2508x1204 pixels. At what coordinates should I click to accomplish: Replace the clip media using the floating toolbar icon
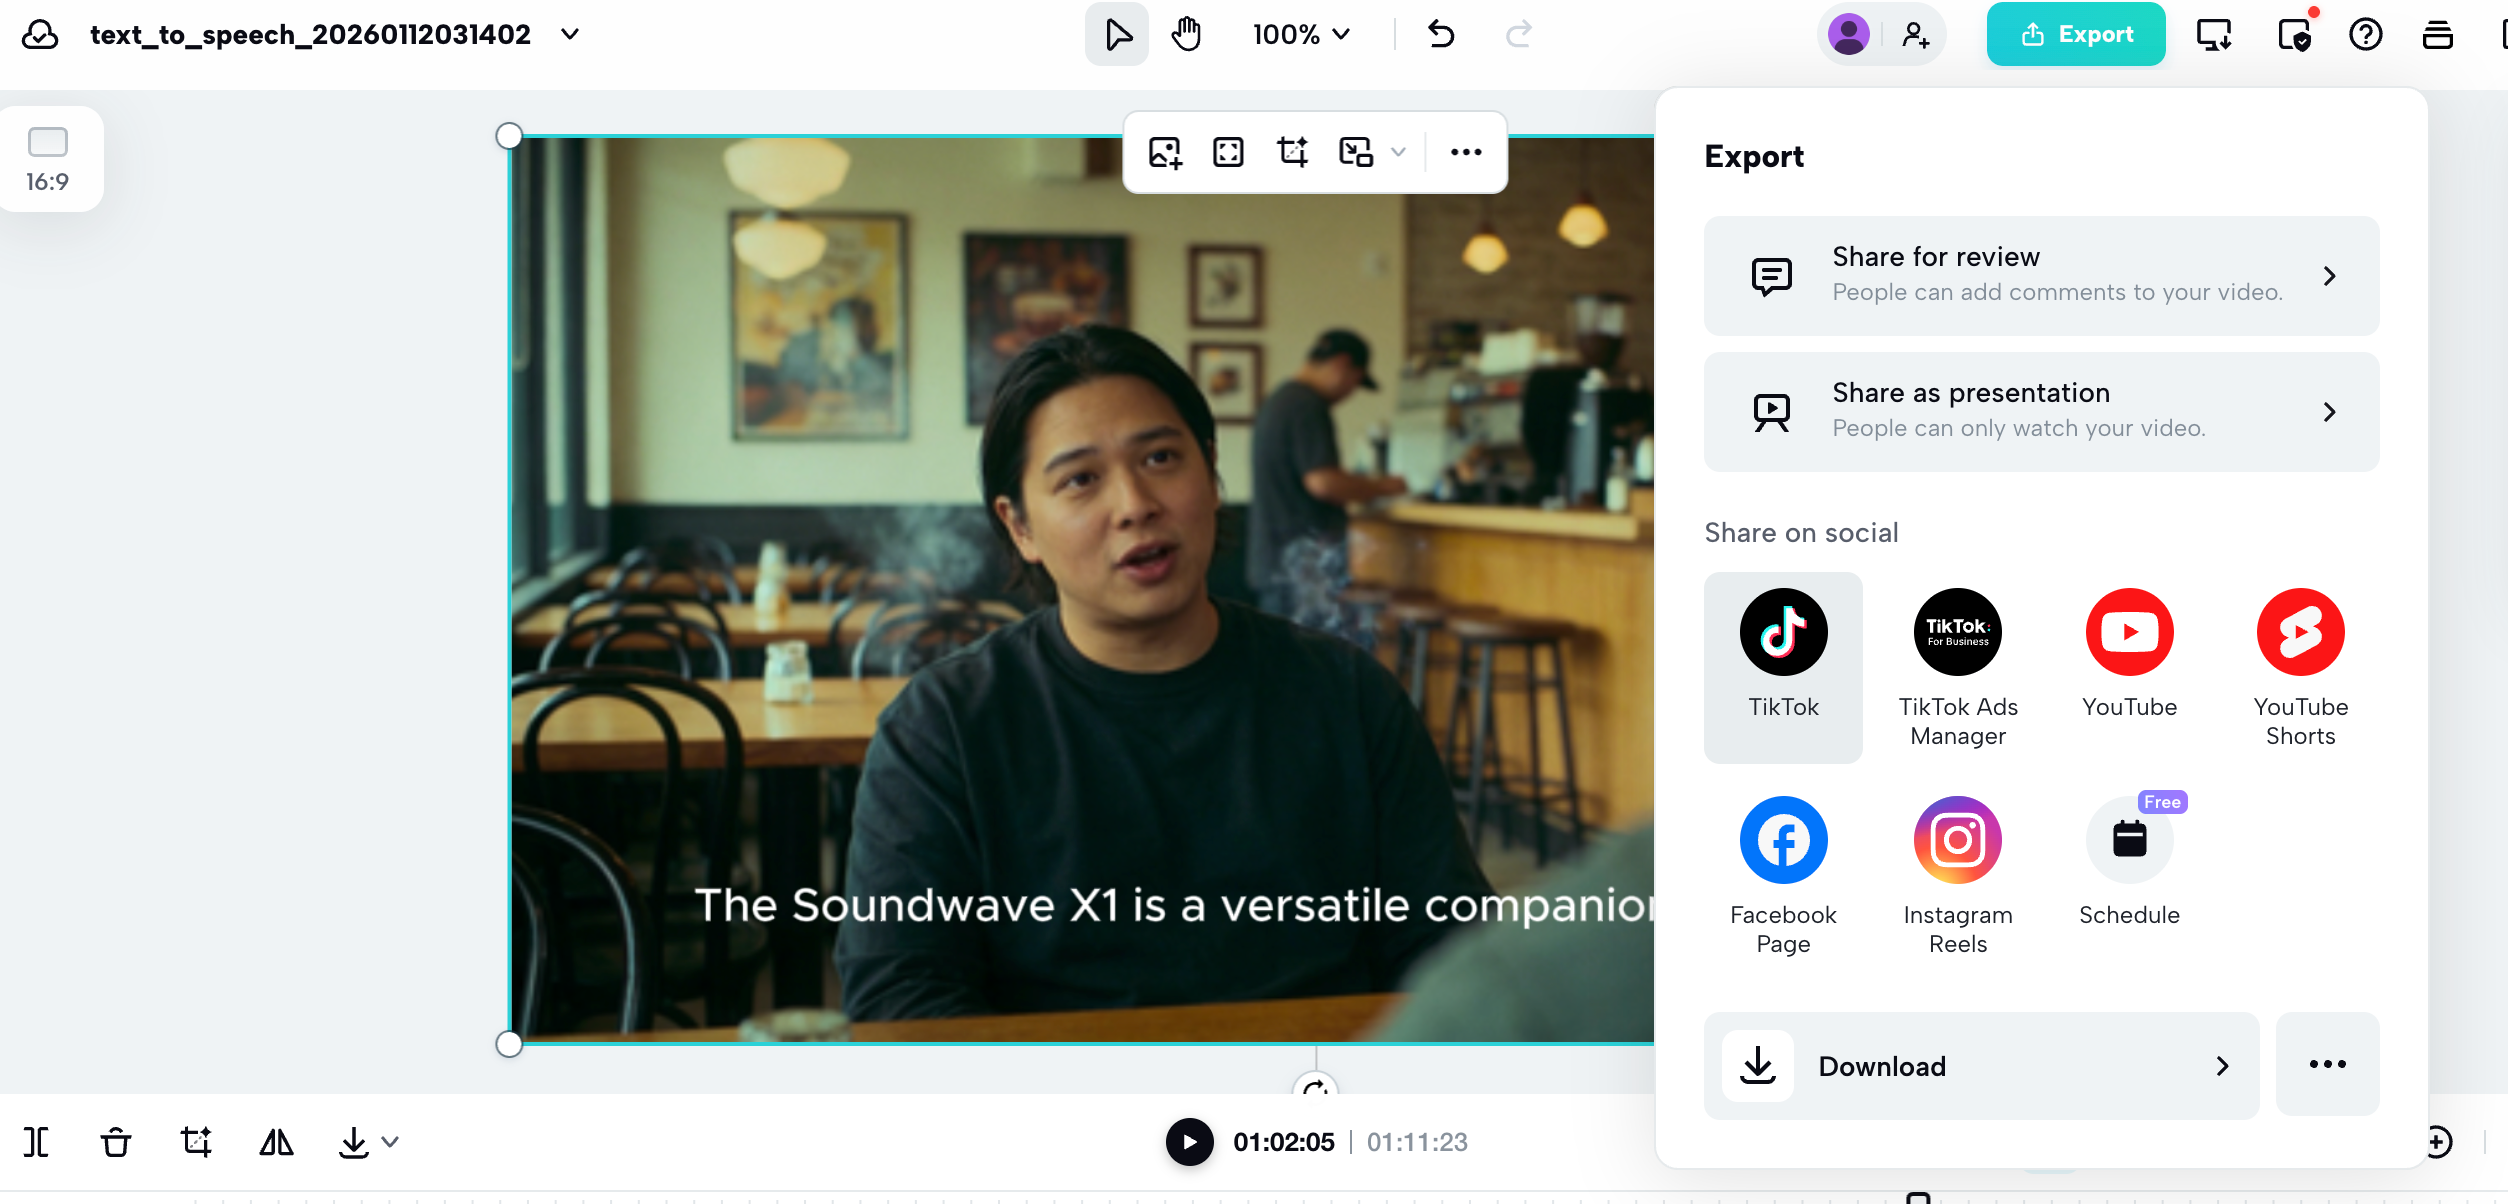(x=1164, y=152)
